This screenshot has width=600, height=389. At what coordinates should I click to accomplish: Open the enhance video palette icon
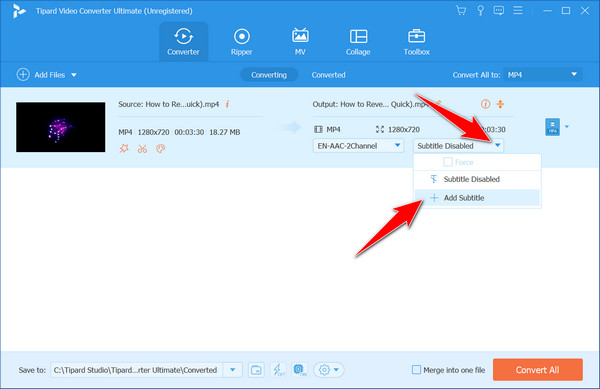pos(161,148)
